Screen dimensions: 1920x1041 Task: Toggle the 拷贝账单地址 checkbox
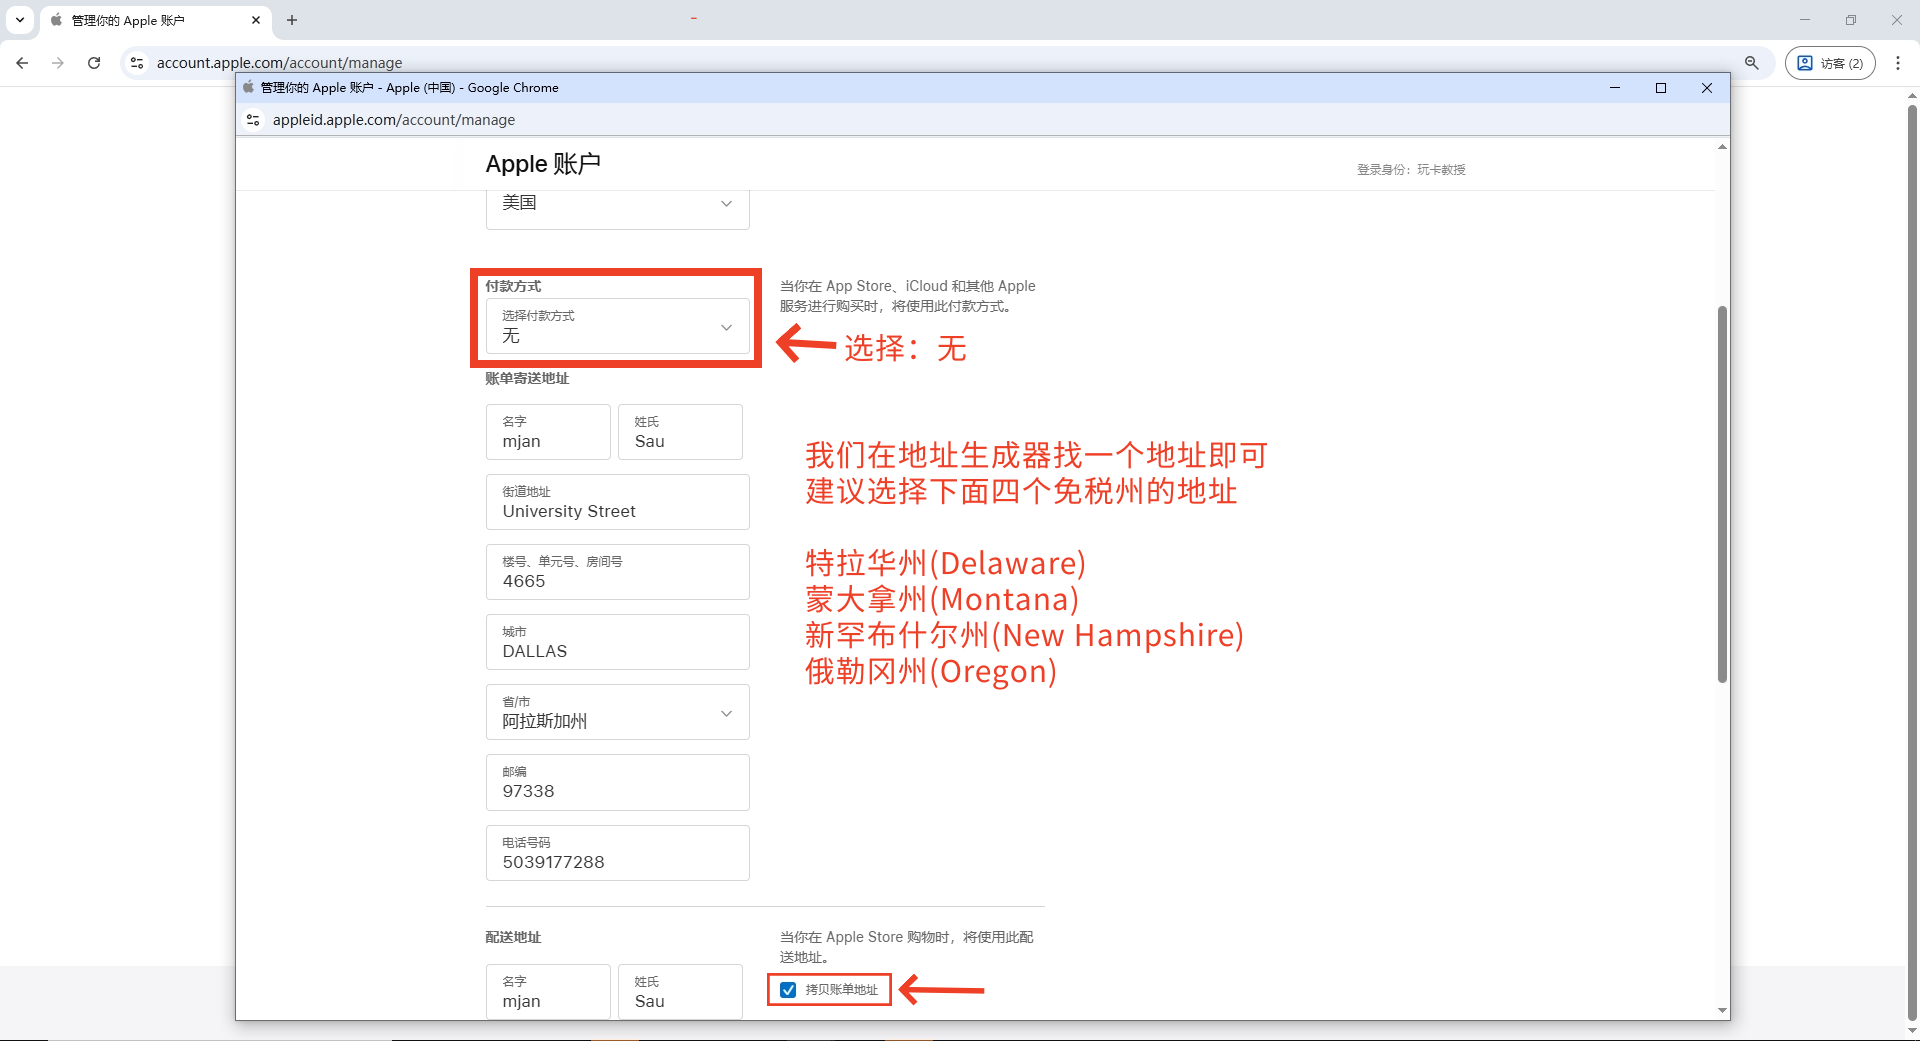788,990
